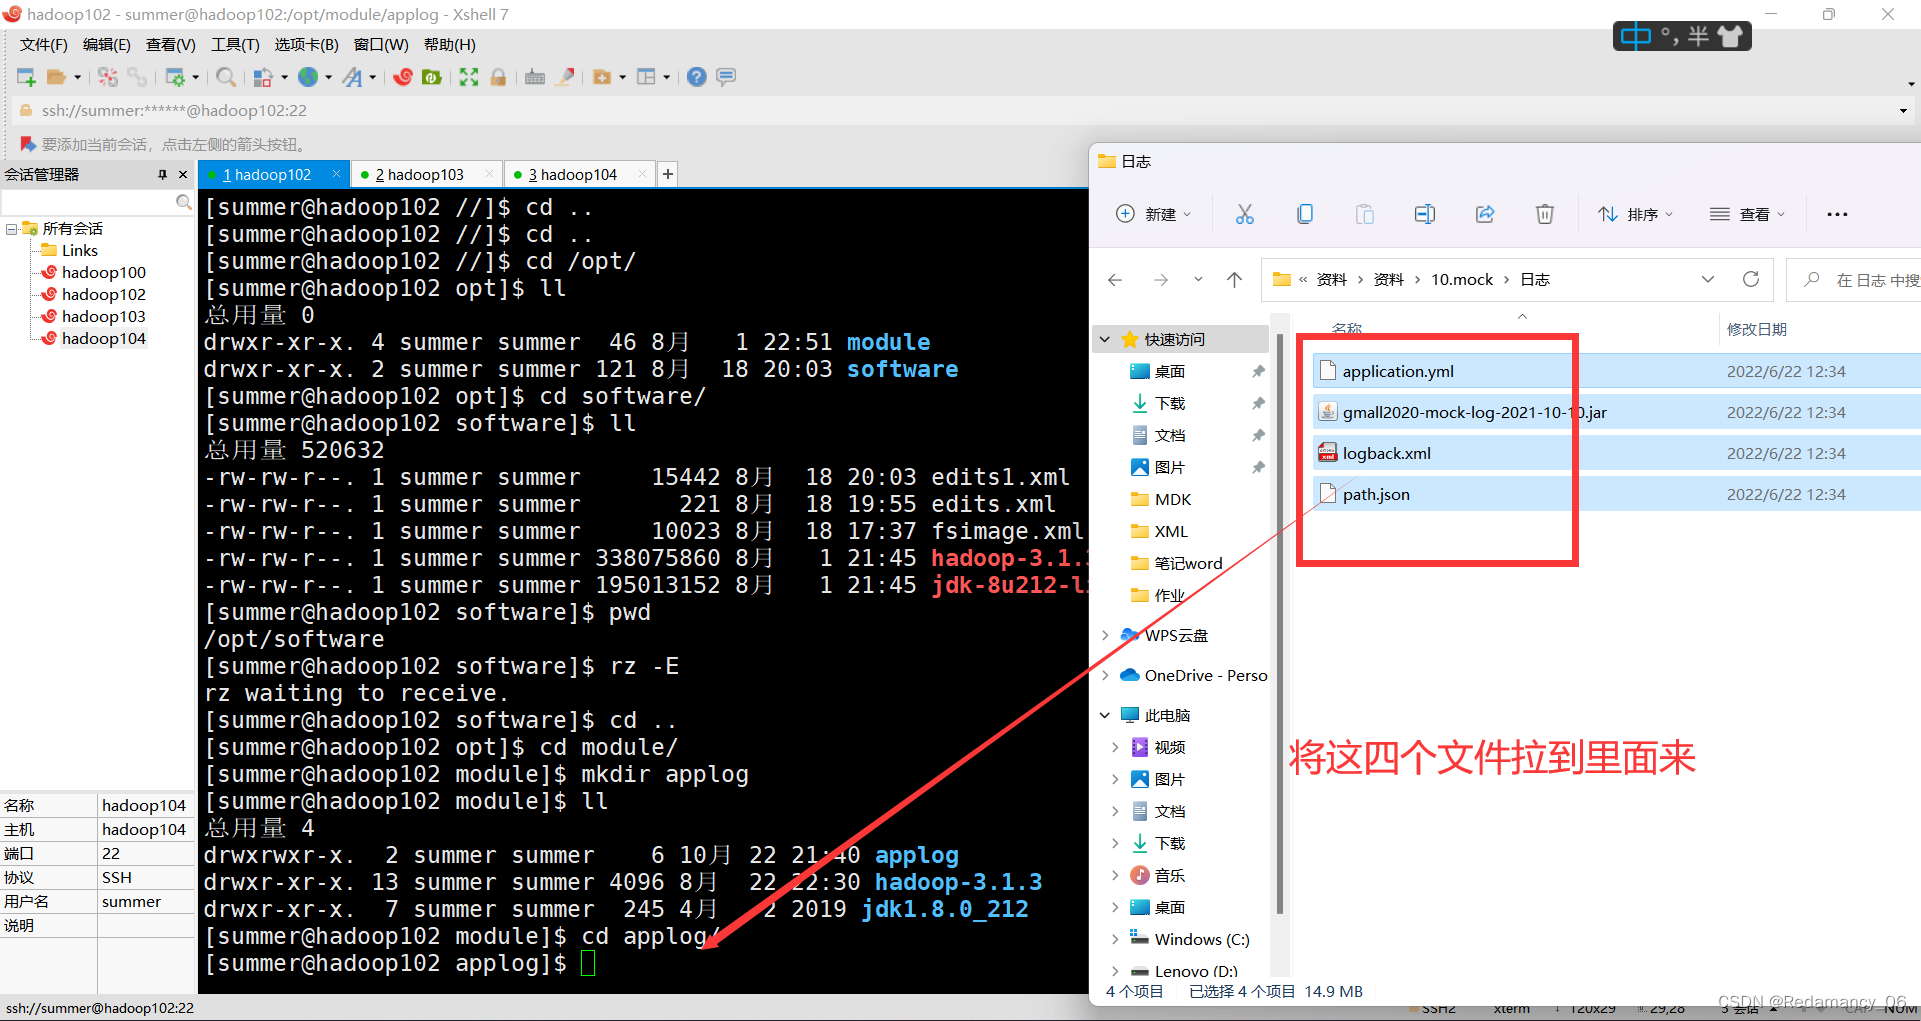
Task: Click the Refresh icon beside address bar
Action: (1750, 280)
